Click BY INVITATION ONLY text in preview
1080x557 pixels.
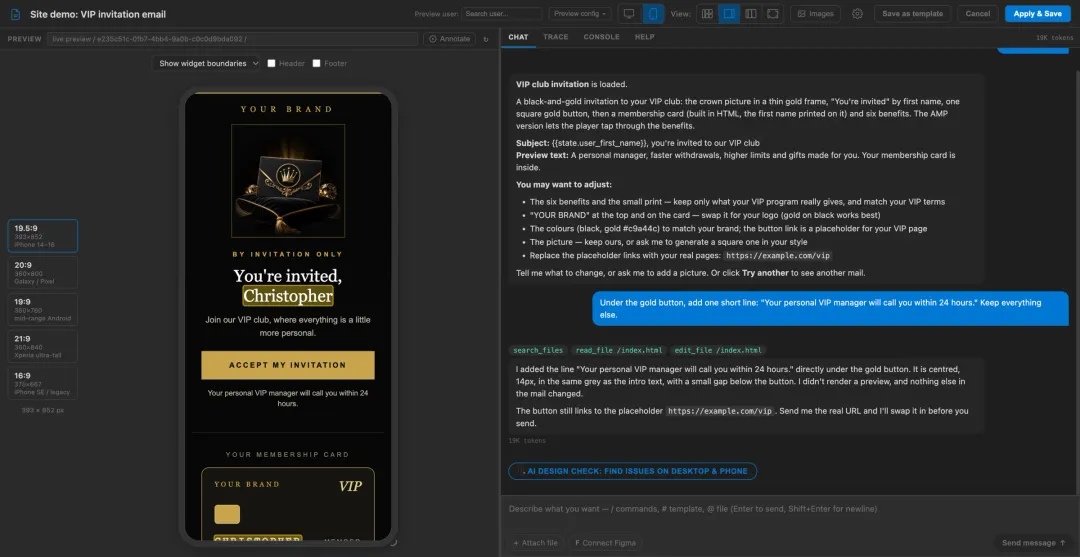(288, 254)
